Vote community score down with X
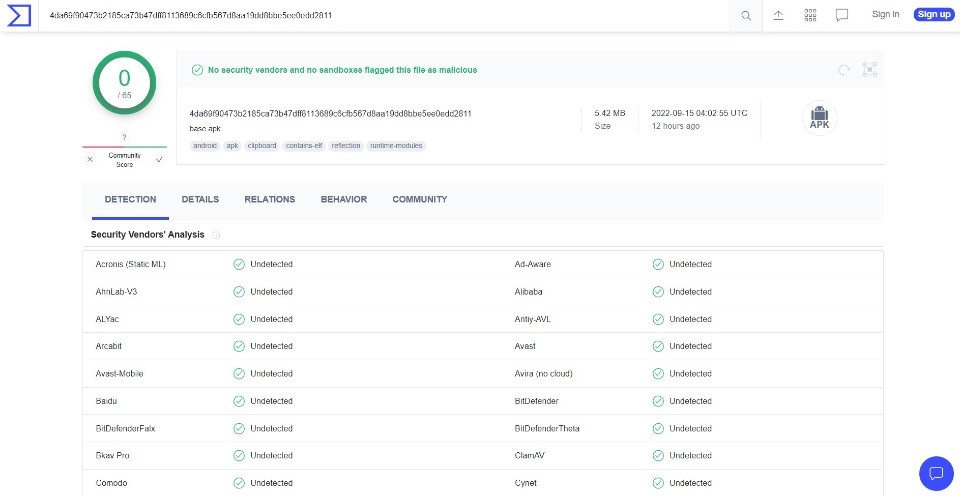 (x=90, y=159)
